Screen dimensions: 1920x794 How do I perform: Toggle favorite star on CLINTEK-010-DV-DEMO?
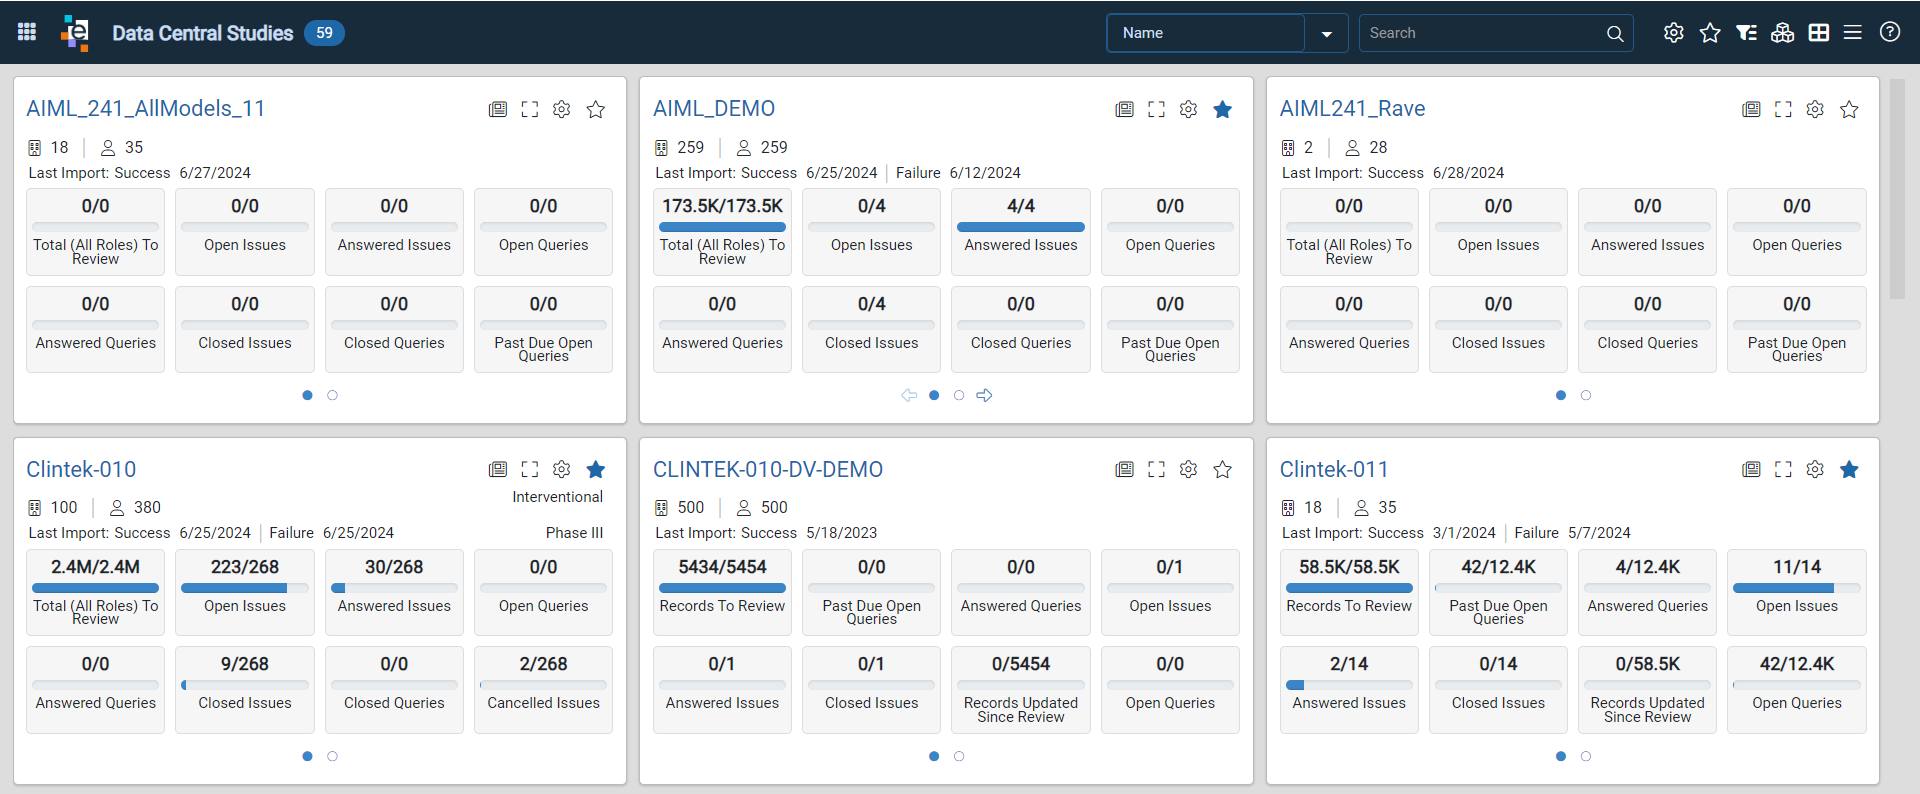click(1222, 469)
